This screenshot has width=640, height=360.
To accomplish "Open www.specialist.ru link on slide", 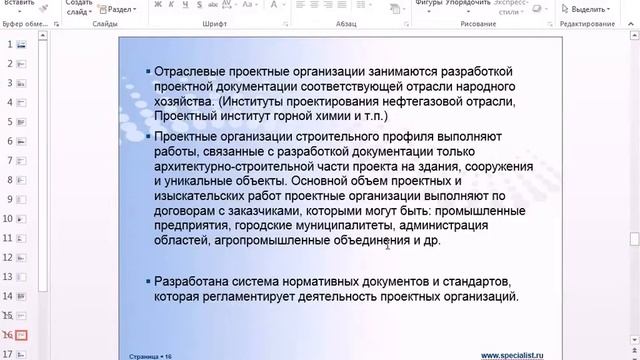I will 512,356.
